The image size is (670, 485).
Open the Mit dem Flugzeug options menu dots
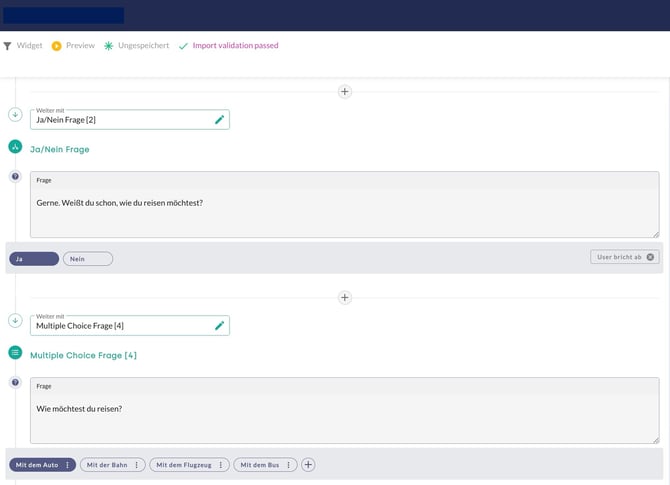(x=222, y=465)
